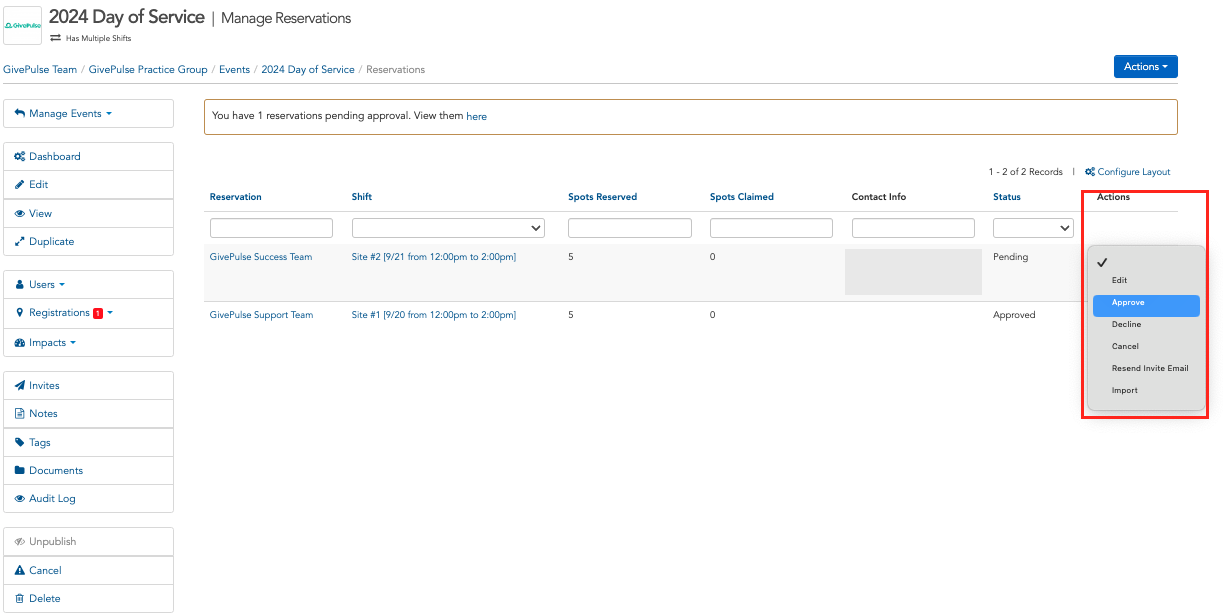Viewport: 1223px width, 615px height.
Task: Open Notes in the sidebar
Action: [88, 413]
